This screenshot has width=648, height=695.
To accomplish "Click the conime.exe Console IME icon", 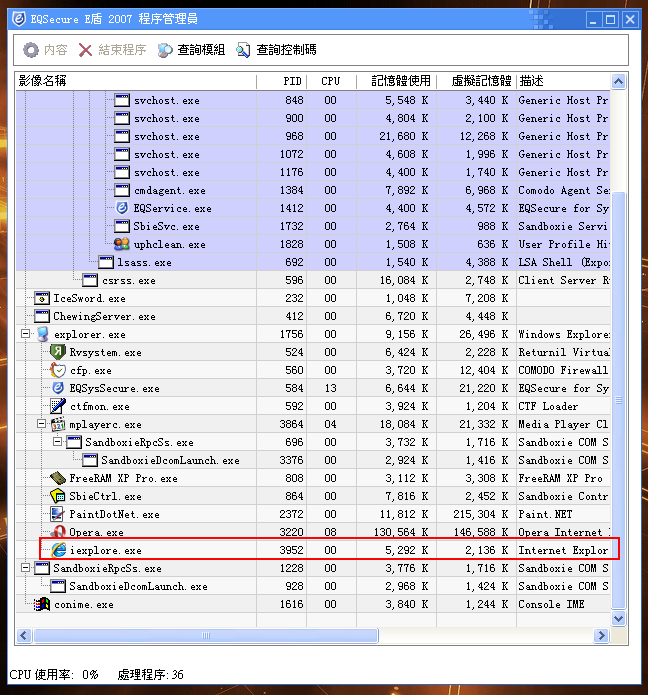I will pyautogui.click(x=42, y=604).
